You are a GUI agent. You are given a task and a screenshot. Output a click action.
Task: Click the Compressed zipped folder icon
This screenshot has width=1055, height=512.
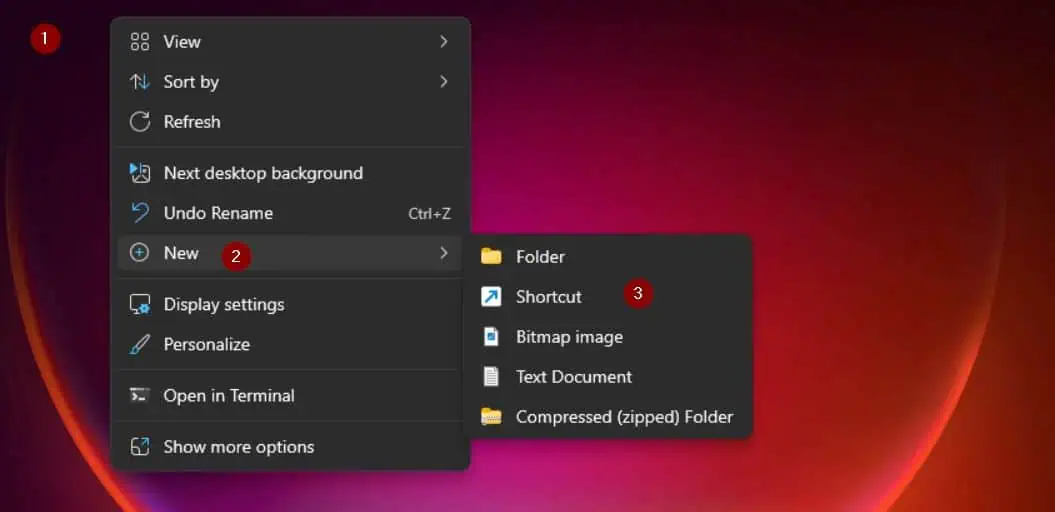pos(491,416)
